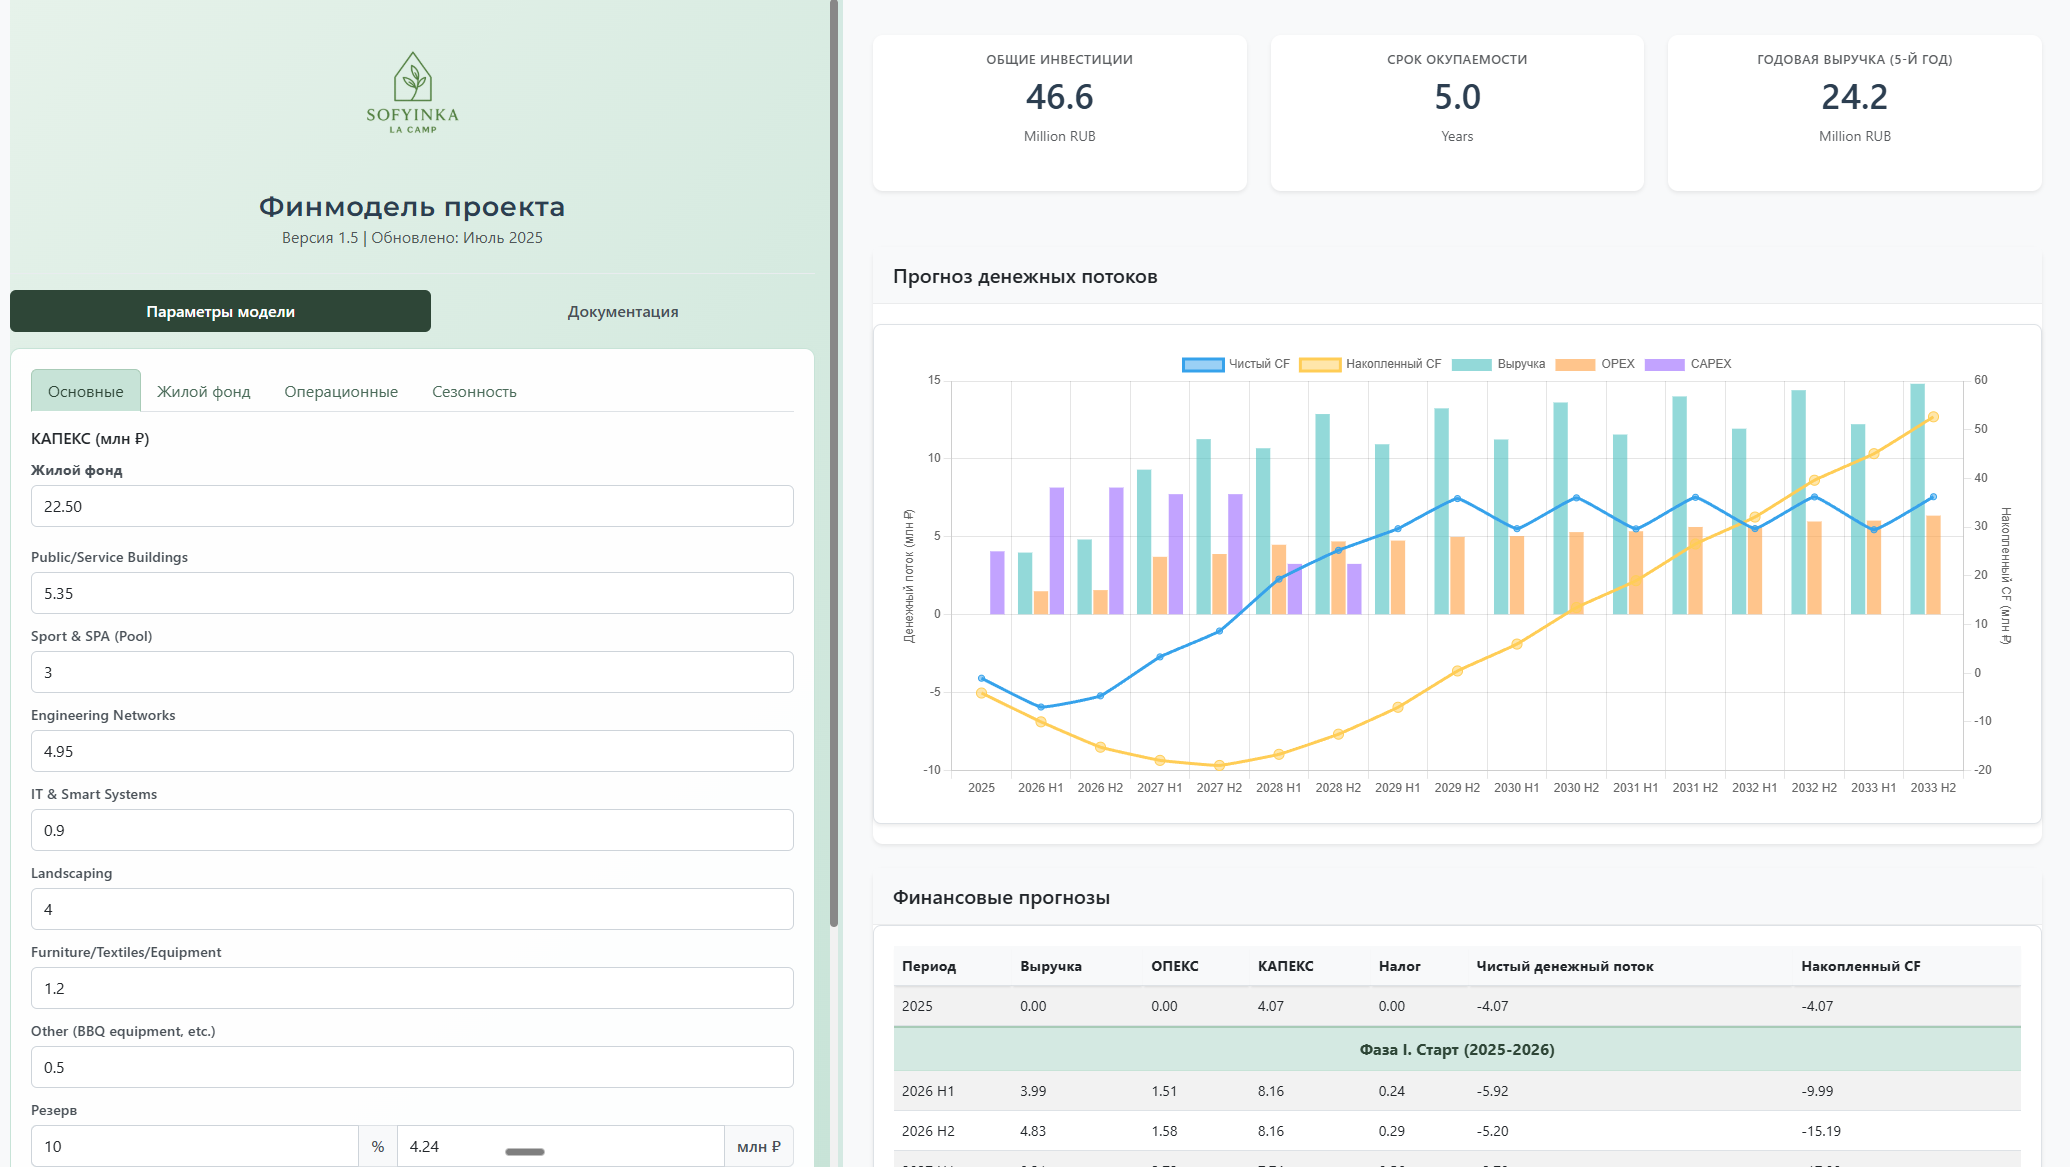Open the Документация tab
The image size is (2070, 1167).
622,311
